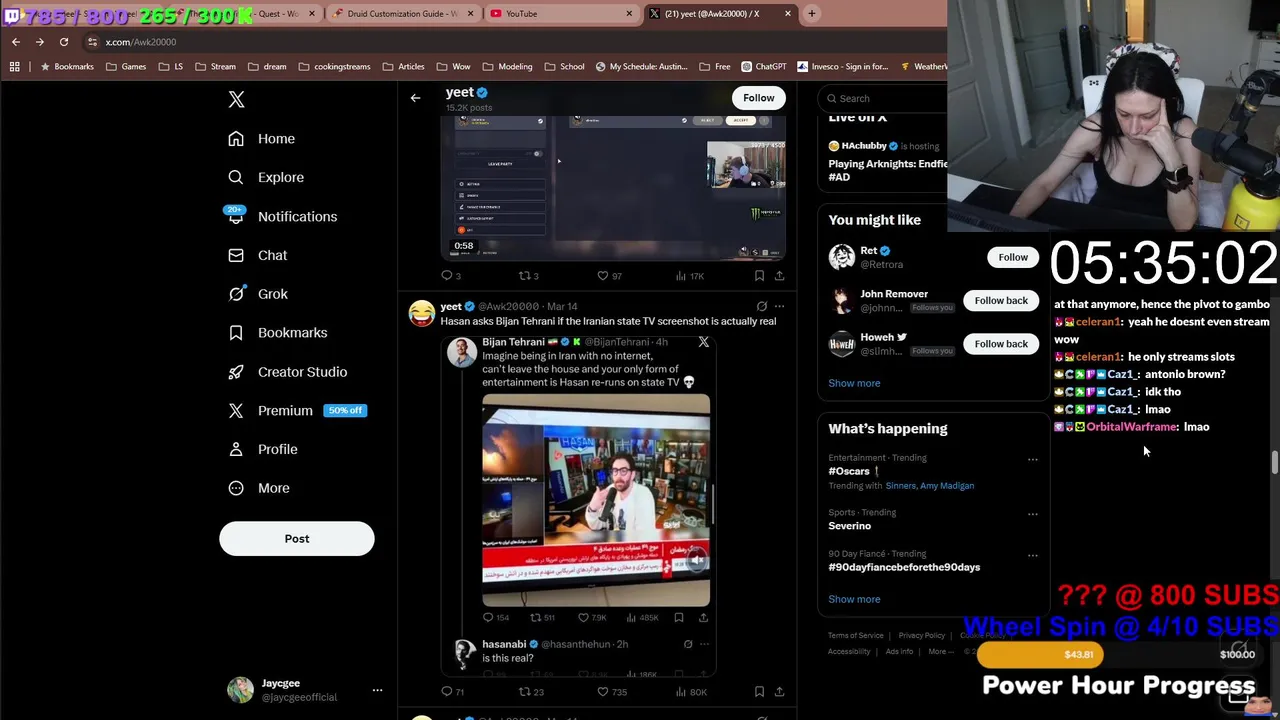This screenshot has width=1280, height=720.
Task: Open HAchubby live stream card
Action: click(x=885, y=161)
